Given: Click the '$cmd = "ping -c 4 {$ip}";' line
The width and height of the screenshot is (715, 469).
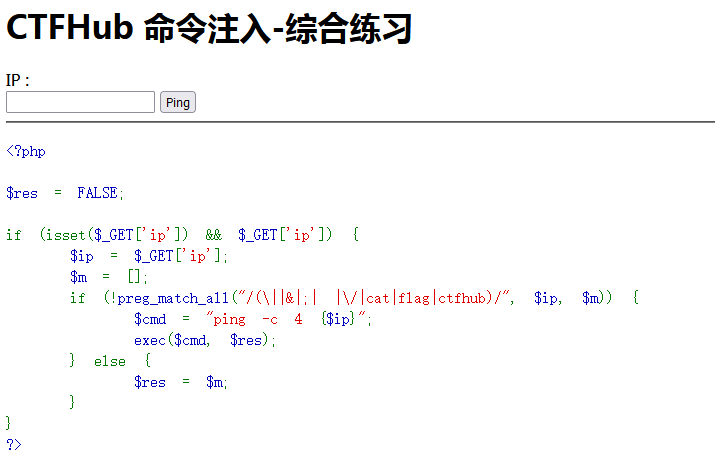Looking at the screenshot, I should click(x=253, y=319).
